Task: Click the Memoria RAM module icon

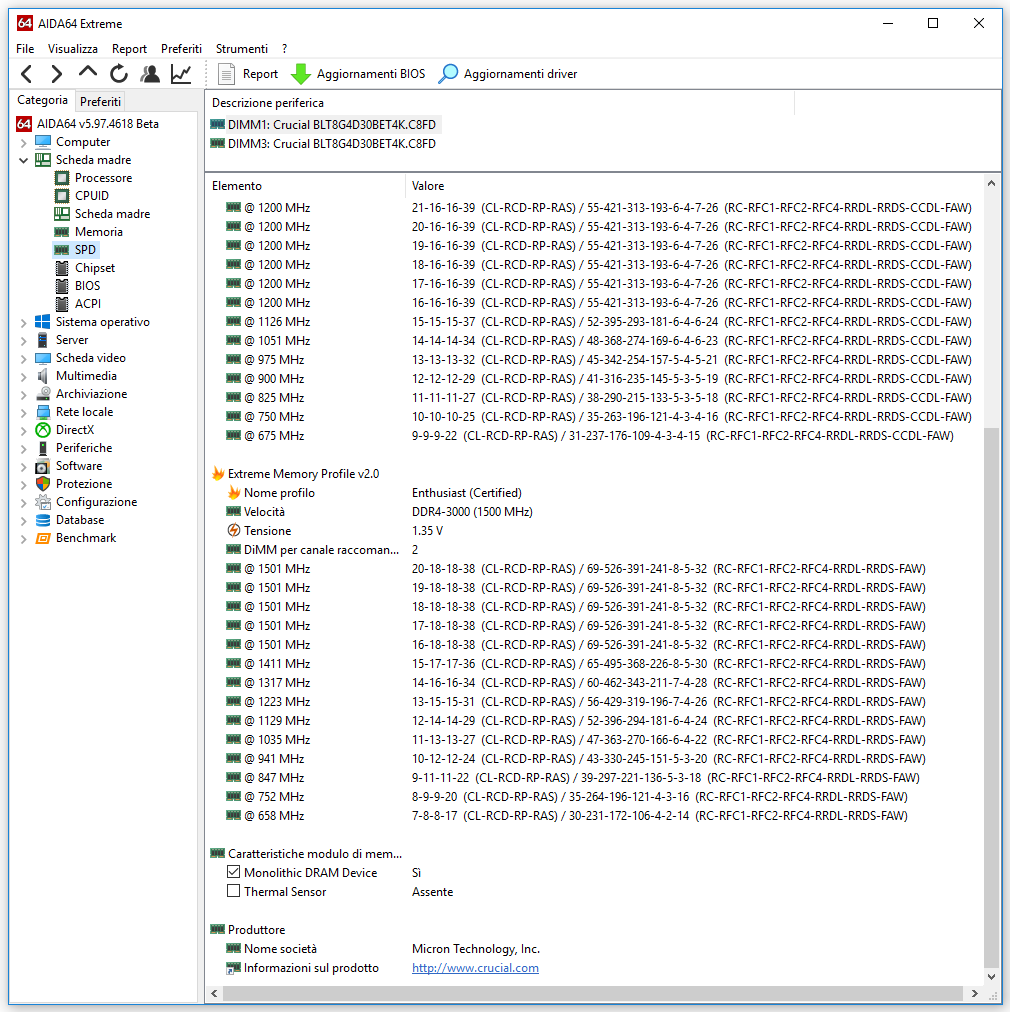Action: (x=62, y=232)
